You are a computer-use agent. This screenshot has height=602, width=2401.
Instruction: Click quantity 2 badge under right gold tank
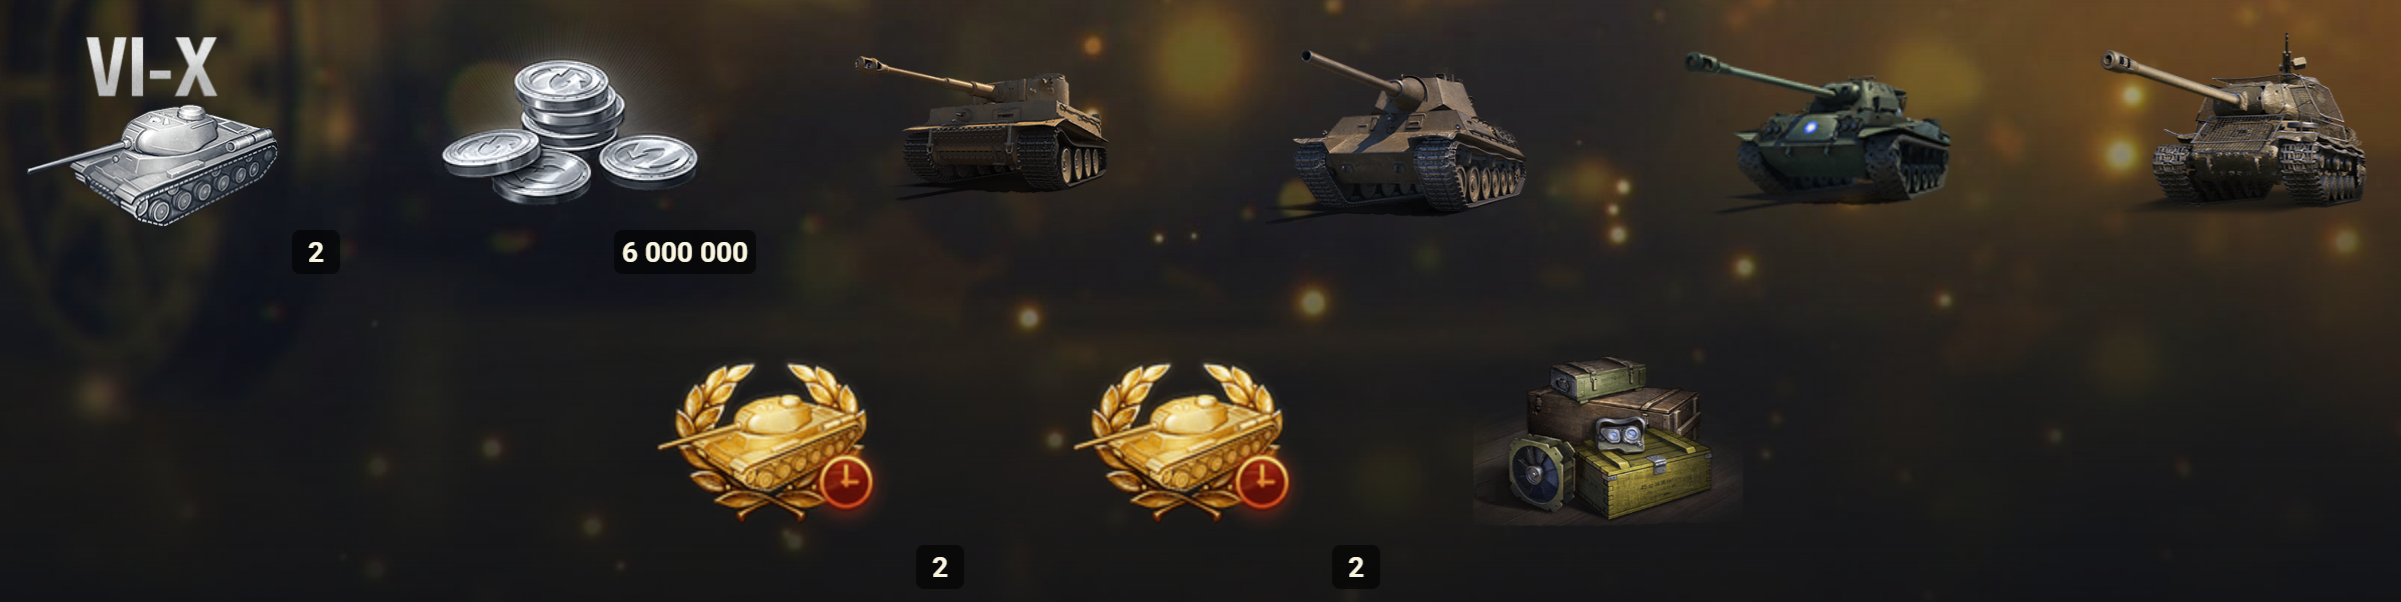coord(1356,567)
